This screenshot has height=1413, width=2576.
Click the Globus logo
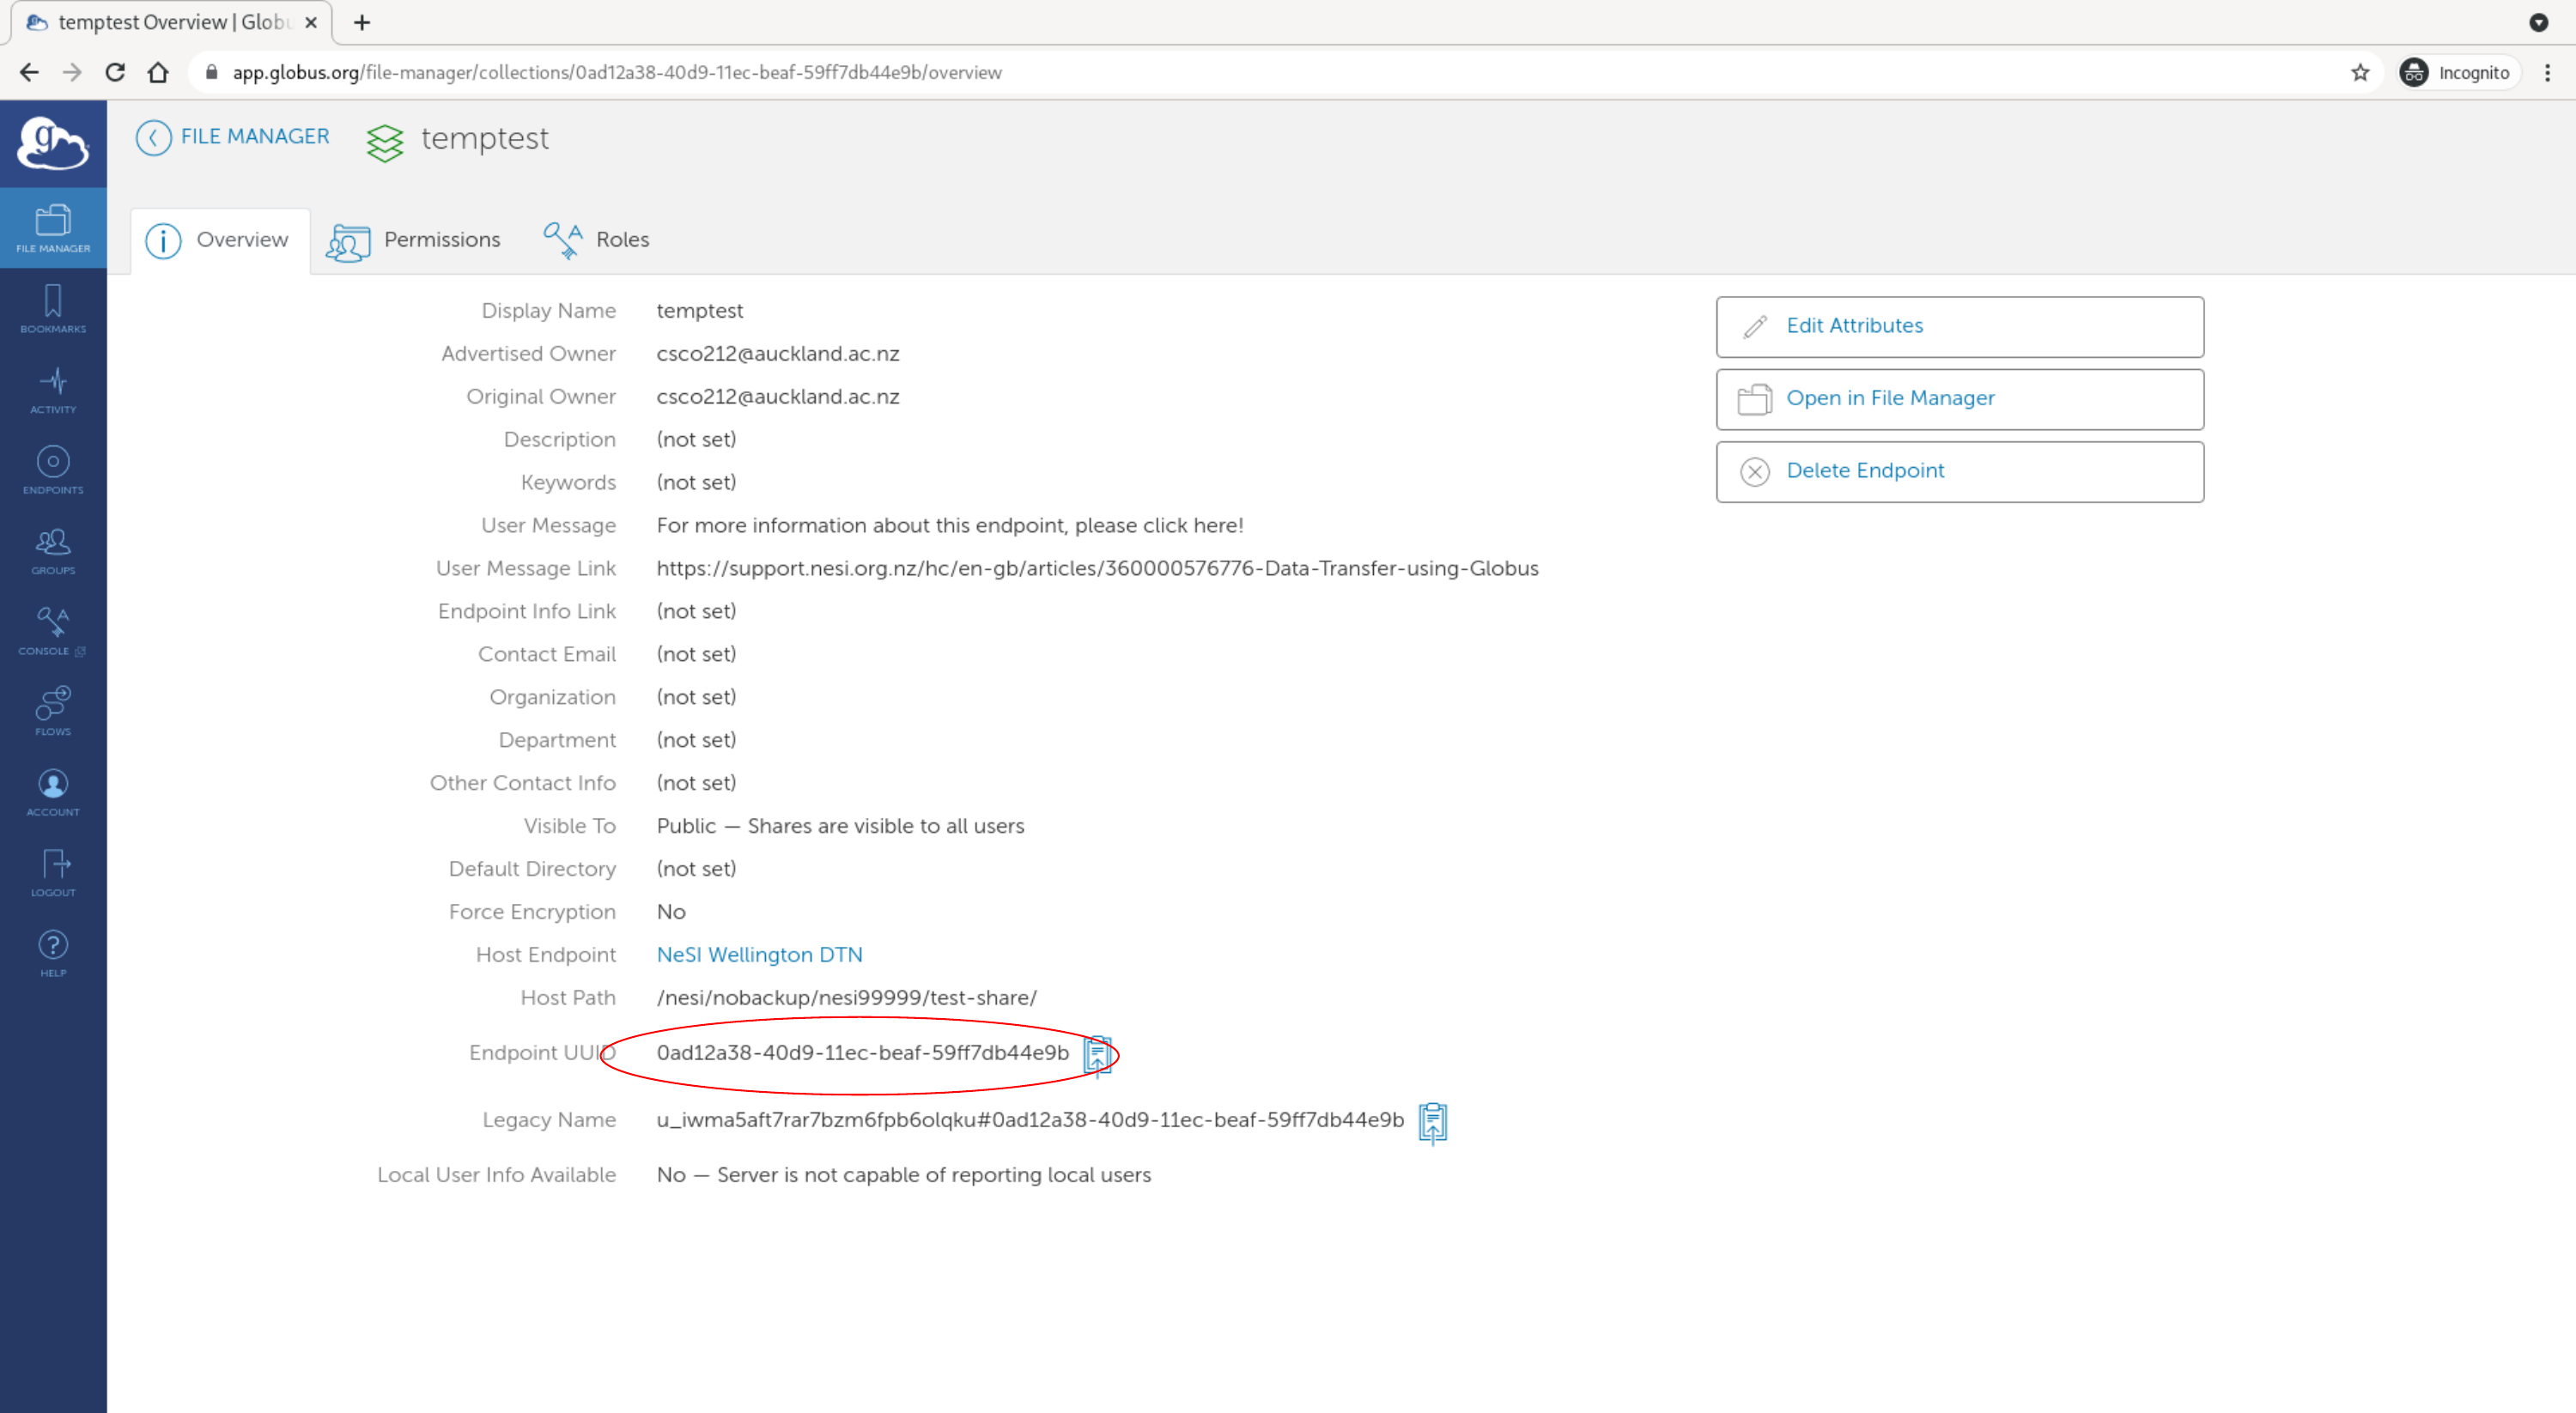(53, 143)
